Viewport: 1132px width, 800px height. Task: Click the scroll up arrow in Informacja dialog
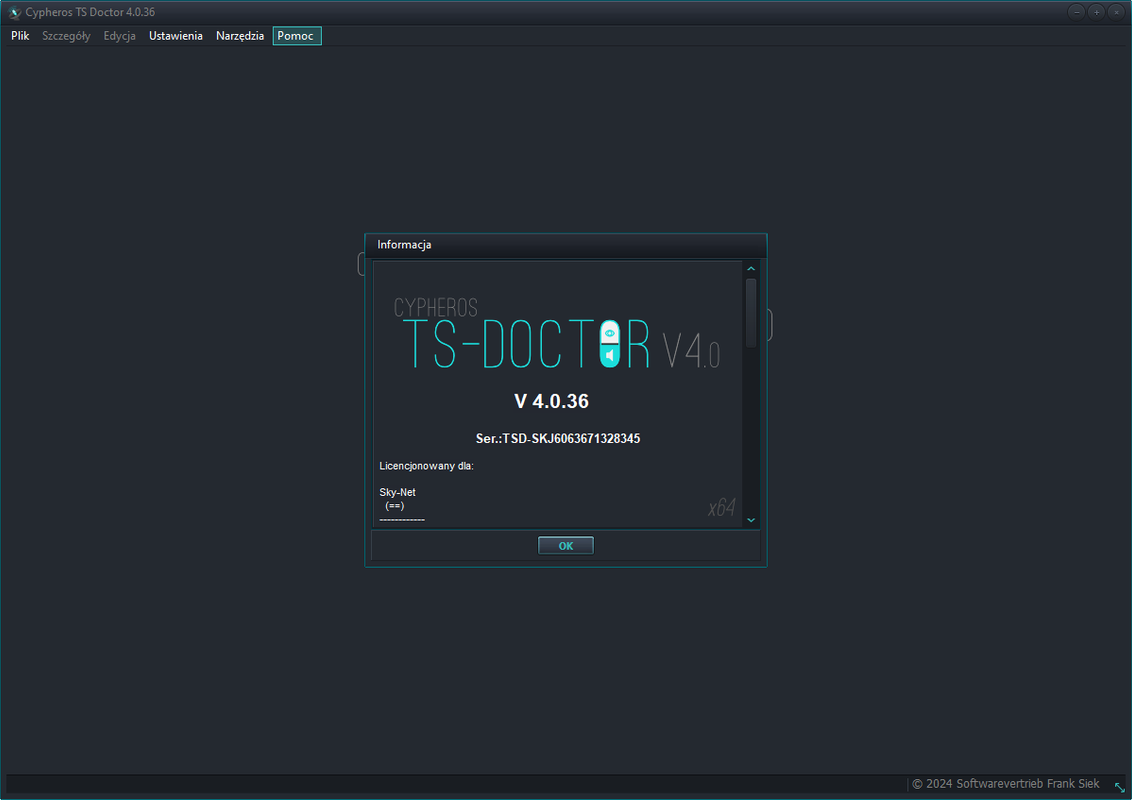[751, 269]
